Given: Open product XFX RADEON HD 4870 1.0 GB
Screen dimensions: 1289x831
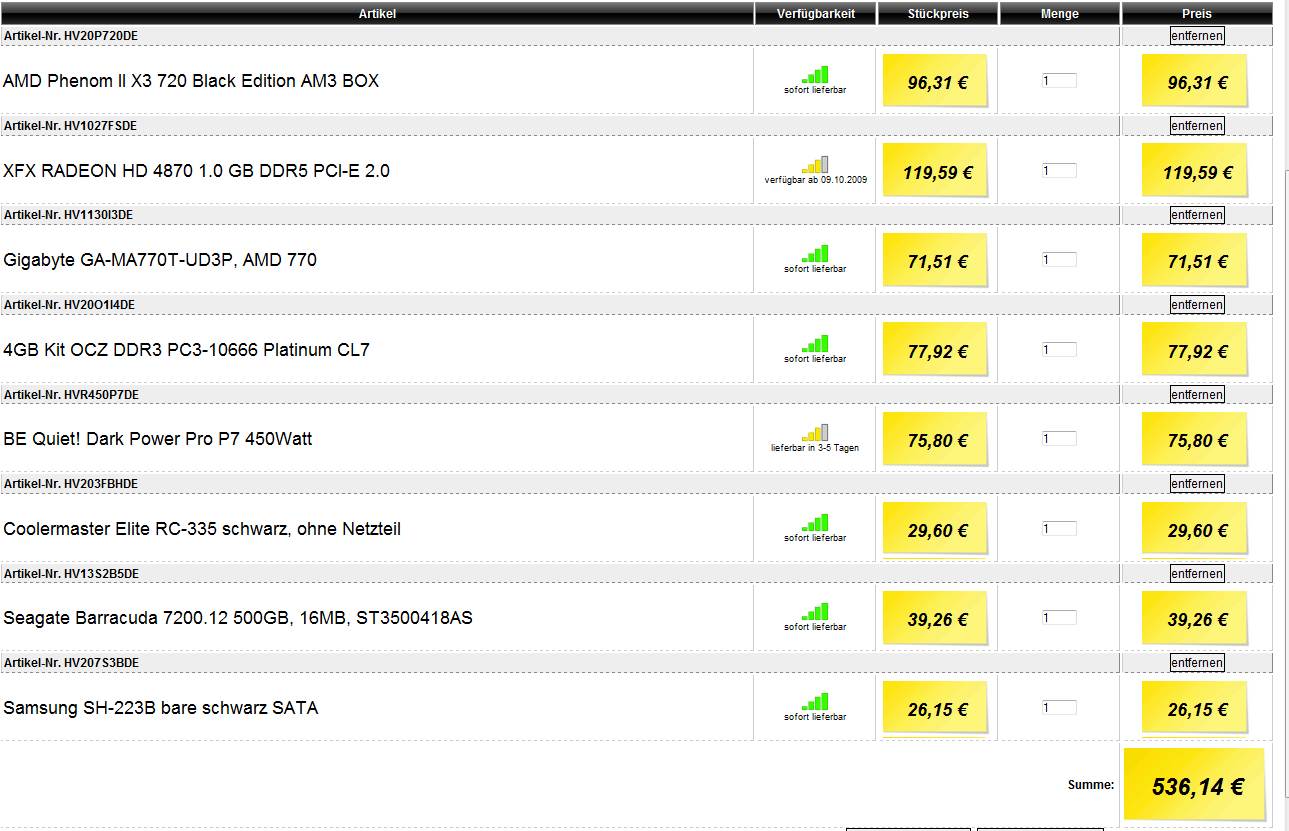Looking at the screenshot, I should (x=196, y=171).
